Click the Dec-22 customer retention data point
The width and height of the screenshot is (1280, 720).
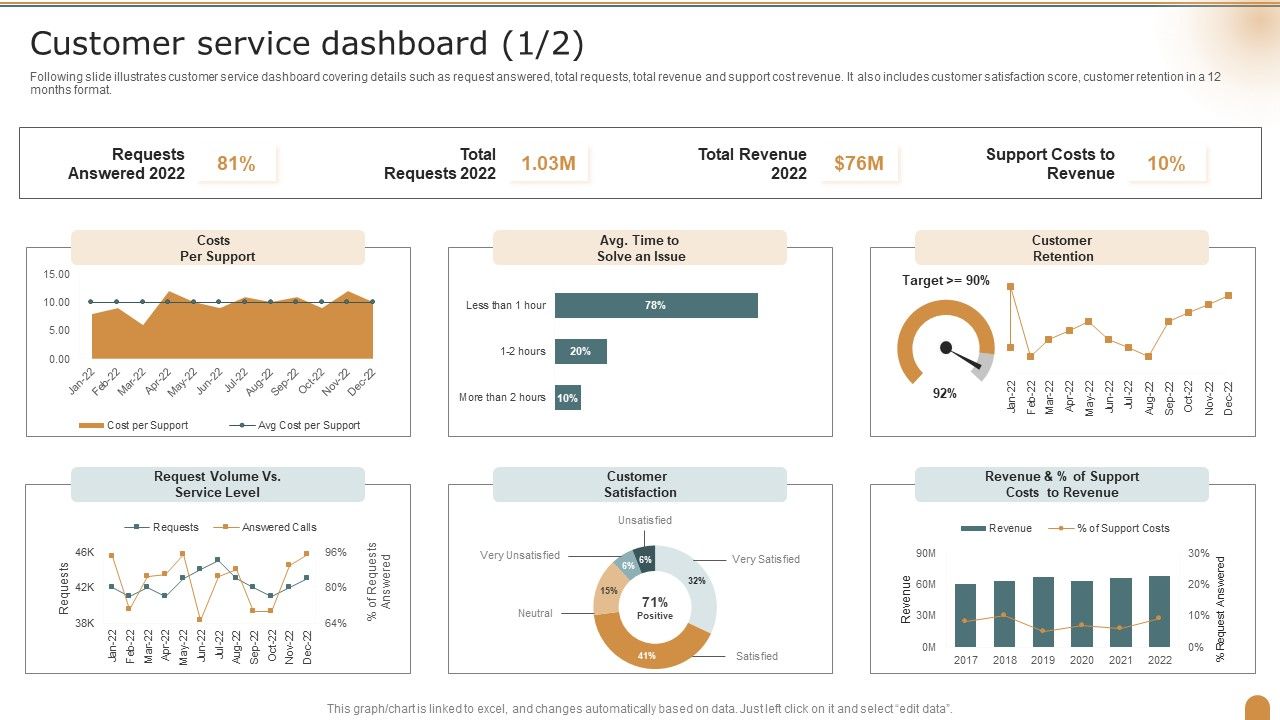[1228, 295]
